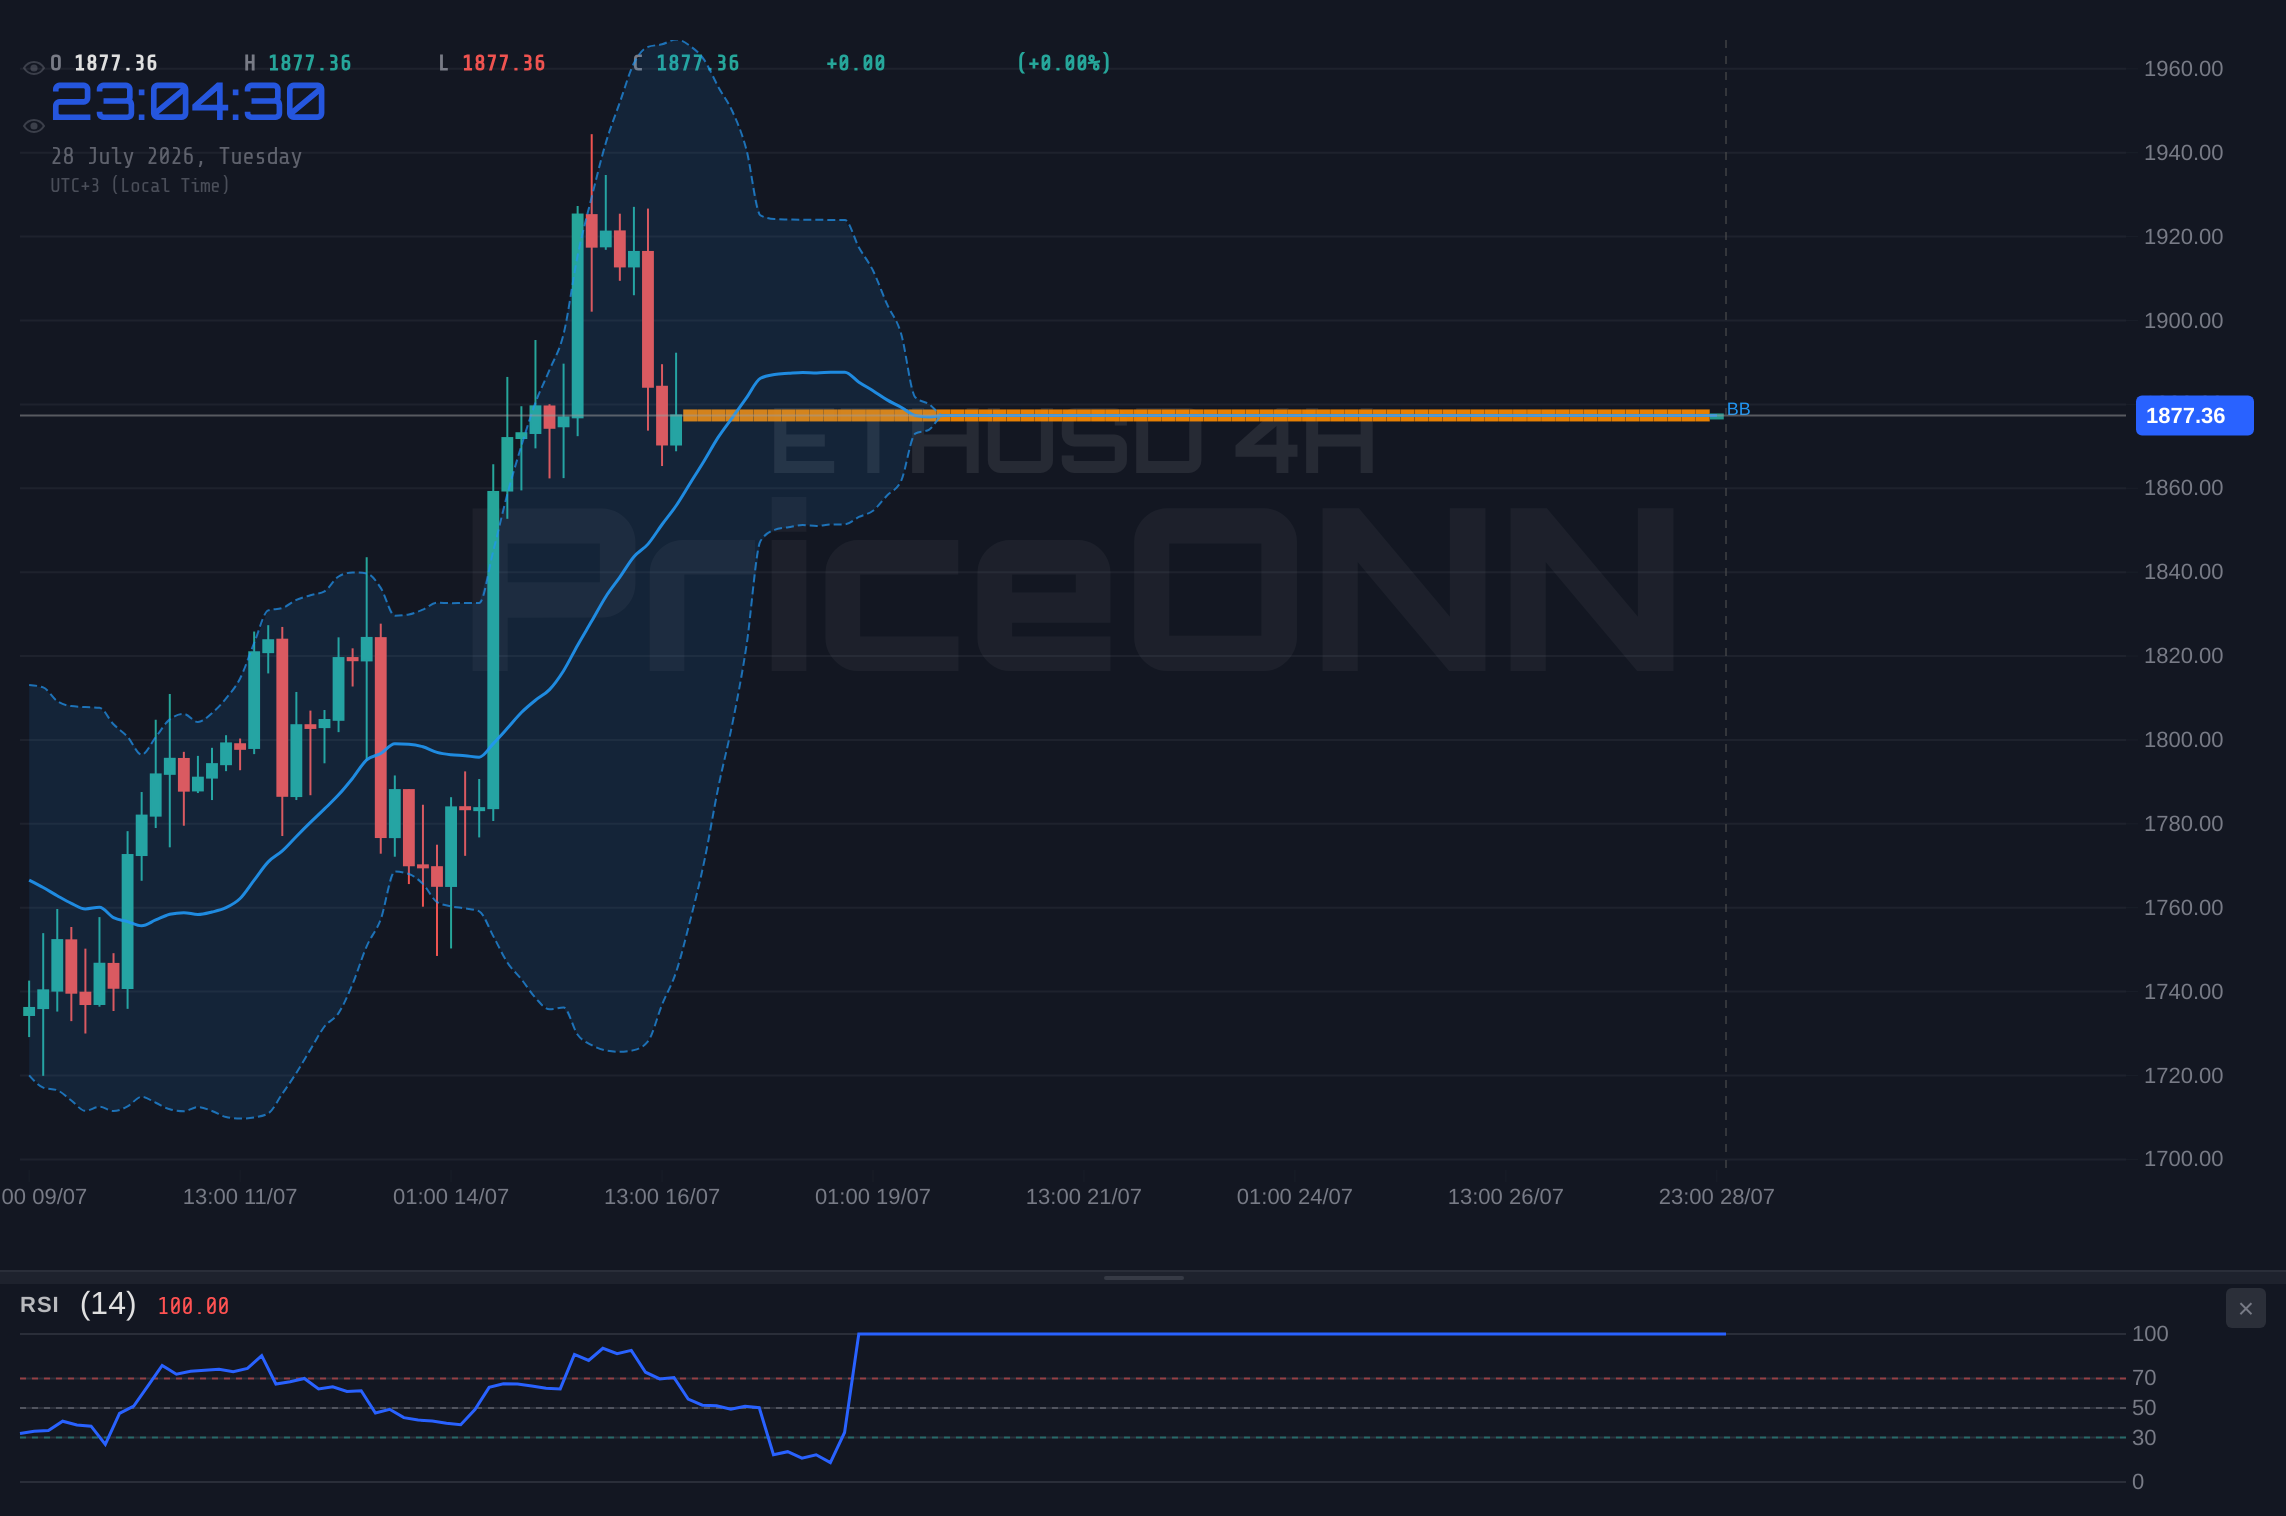Click the 1780.00 price axis label
This screenshot has height=1516, width=2286.
tap(2183, 824)
